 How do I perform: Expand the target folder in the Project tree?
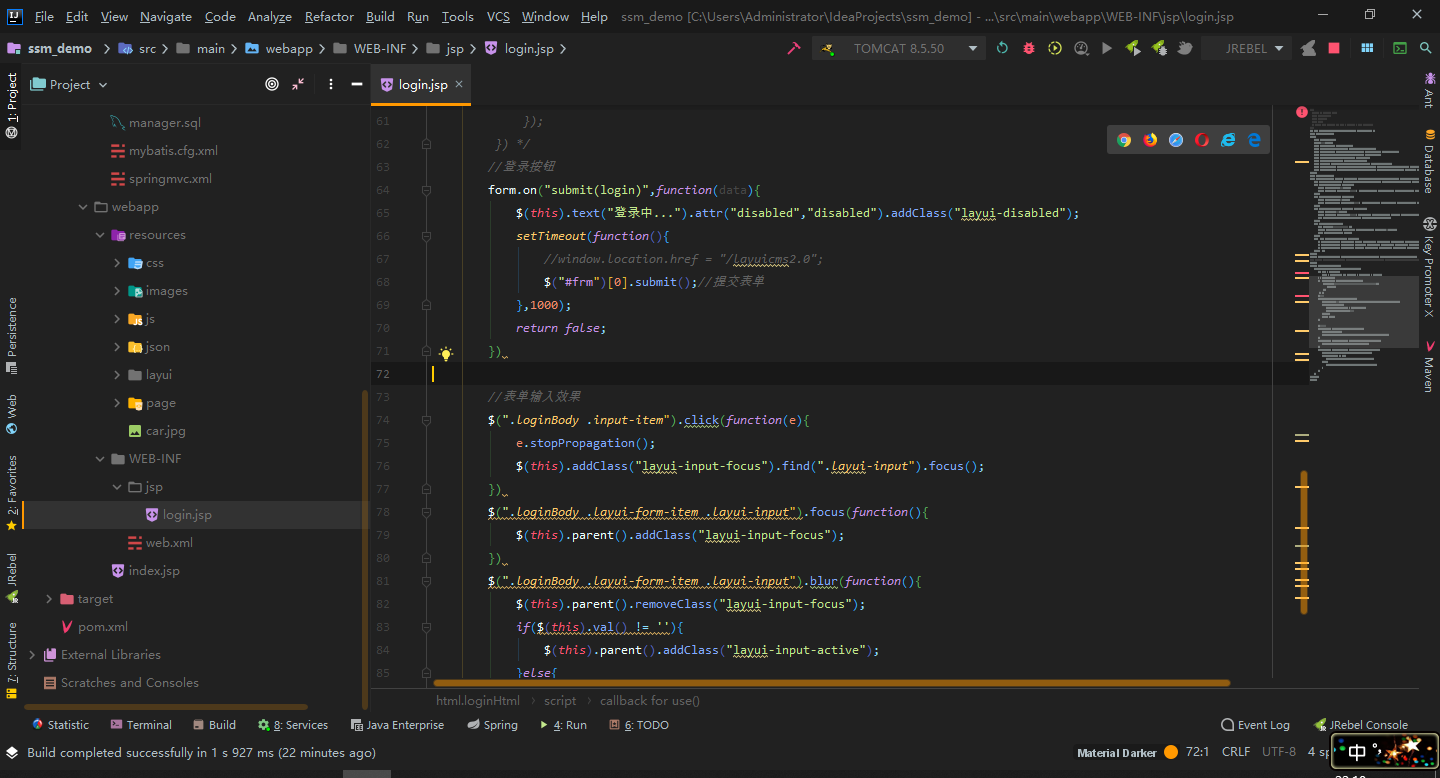coord(48,598)
